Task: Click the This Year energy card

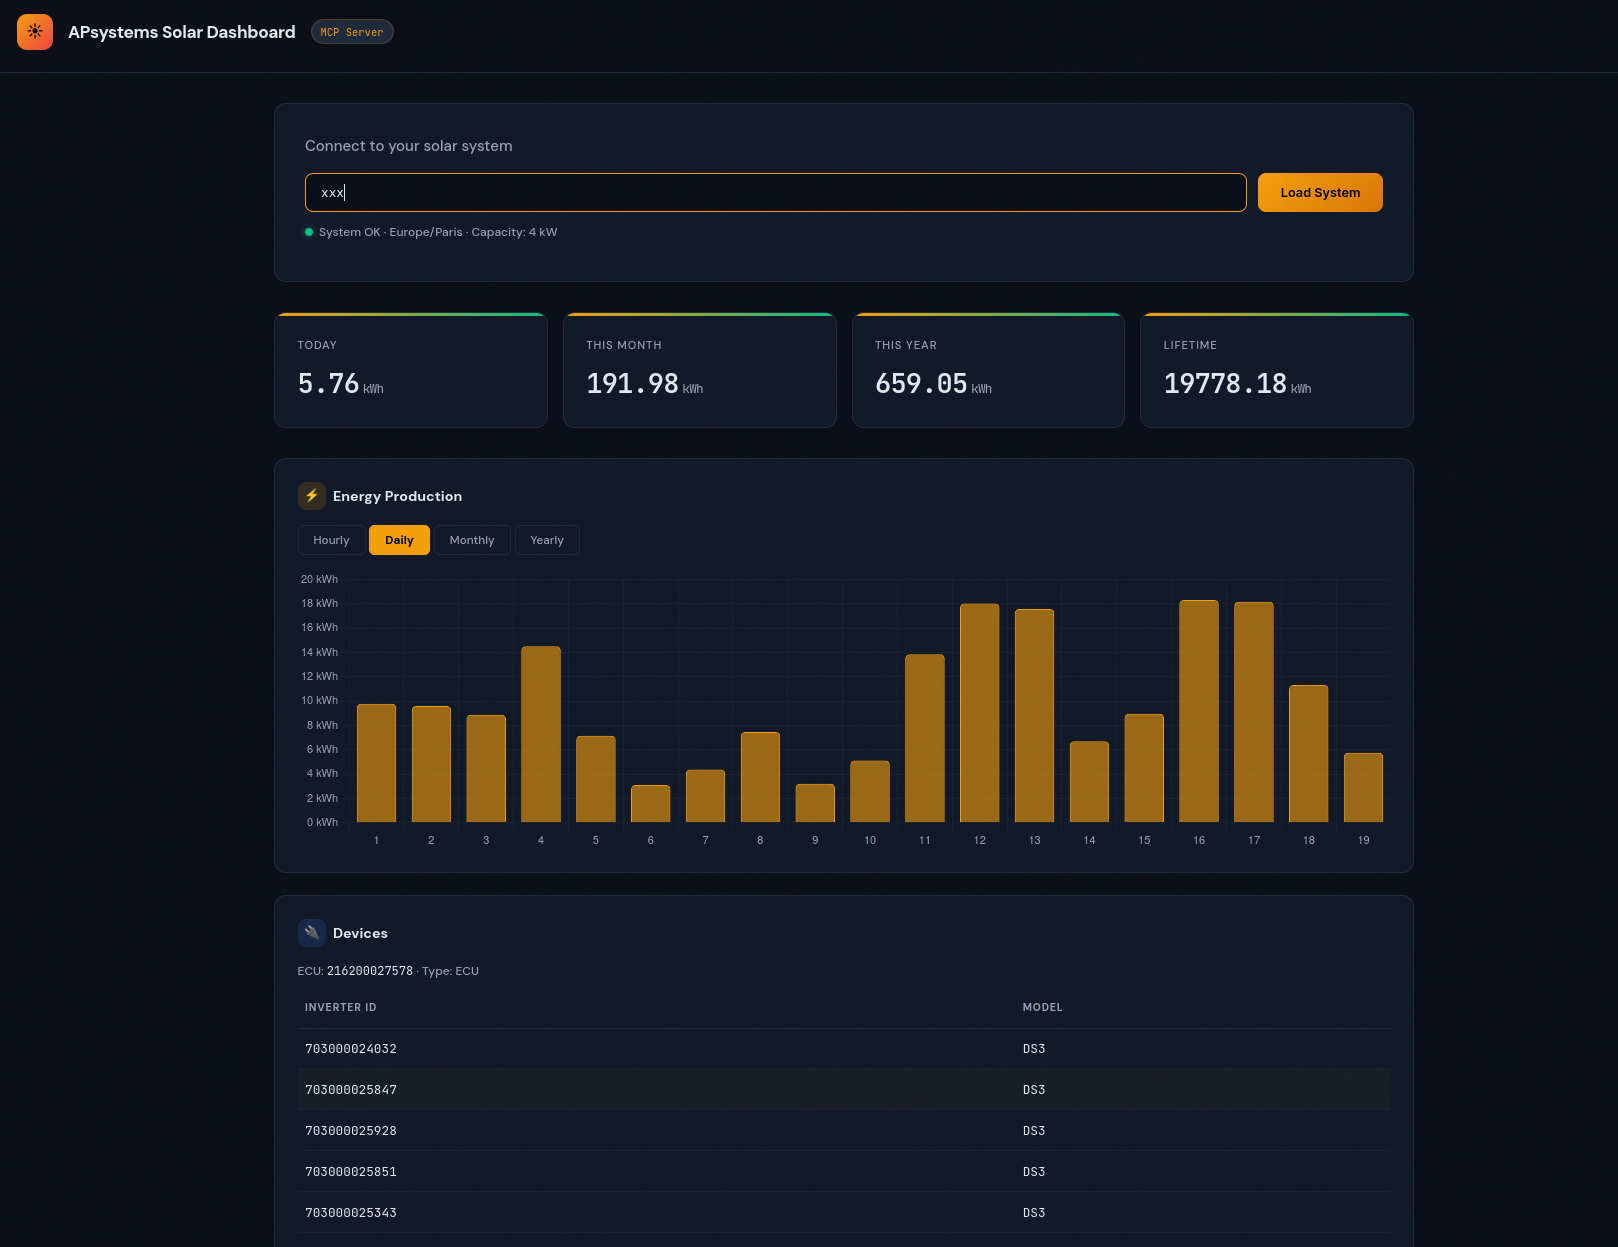Action: click(x=988, y=371)
